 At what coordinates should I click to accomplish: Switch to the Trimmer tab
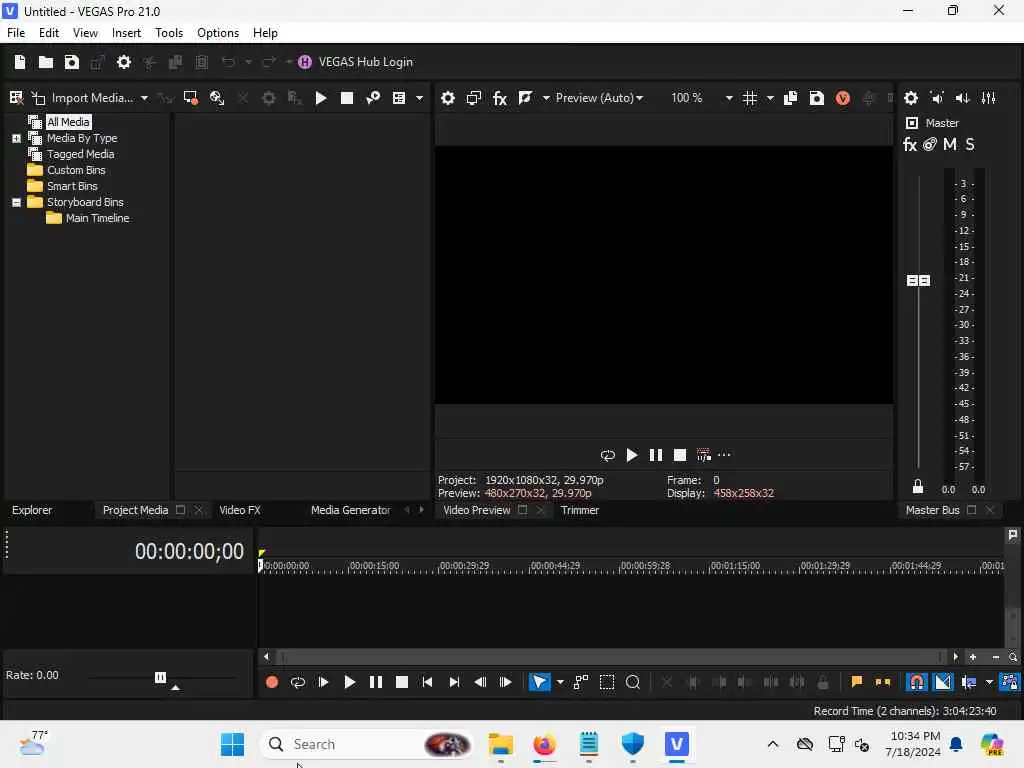(579, 510)
